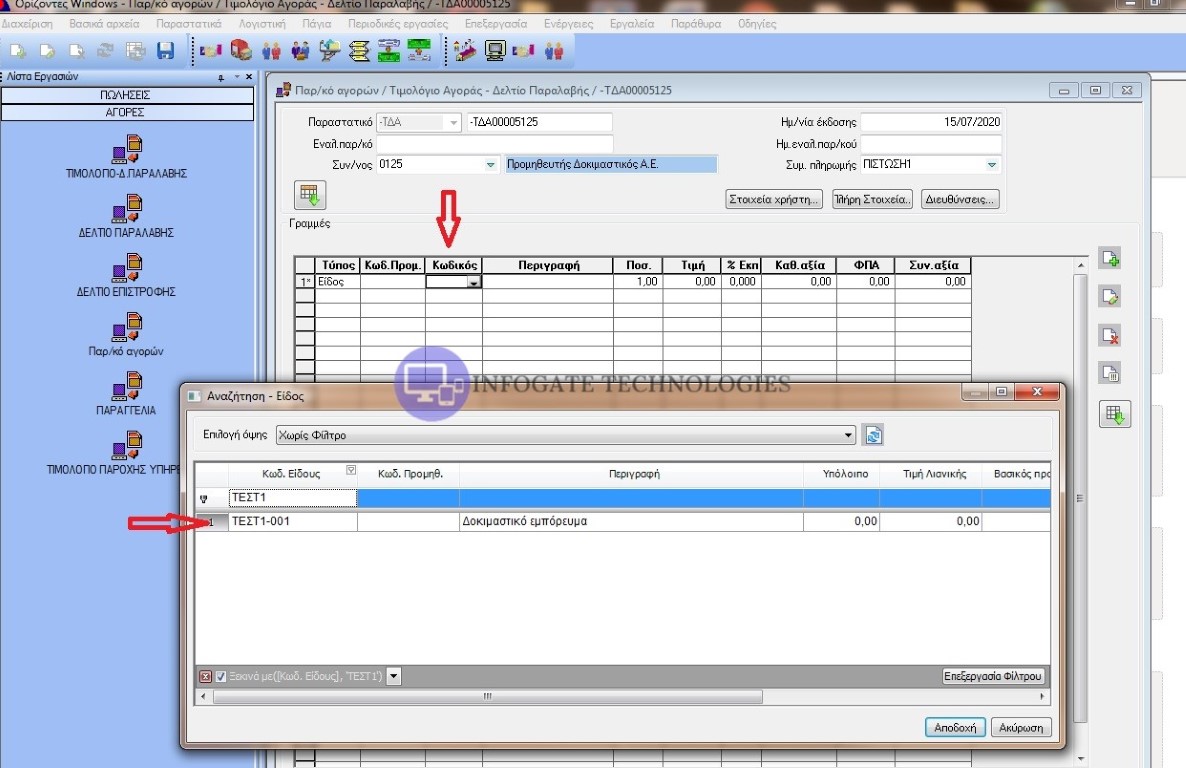Click refresh icon beside Επιλογή όψης
Image resolution: width=1186 pixels, height=768 pixels.
[x=873, y=435]
